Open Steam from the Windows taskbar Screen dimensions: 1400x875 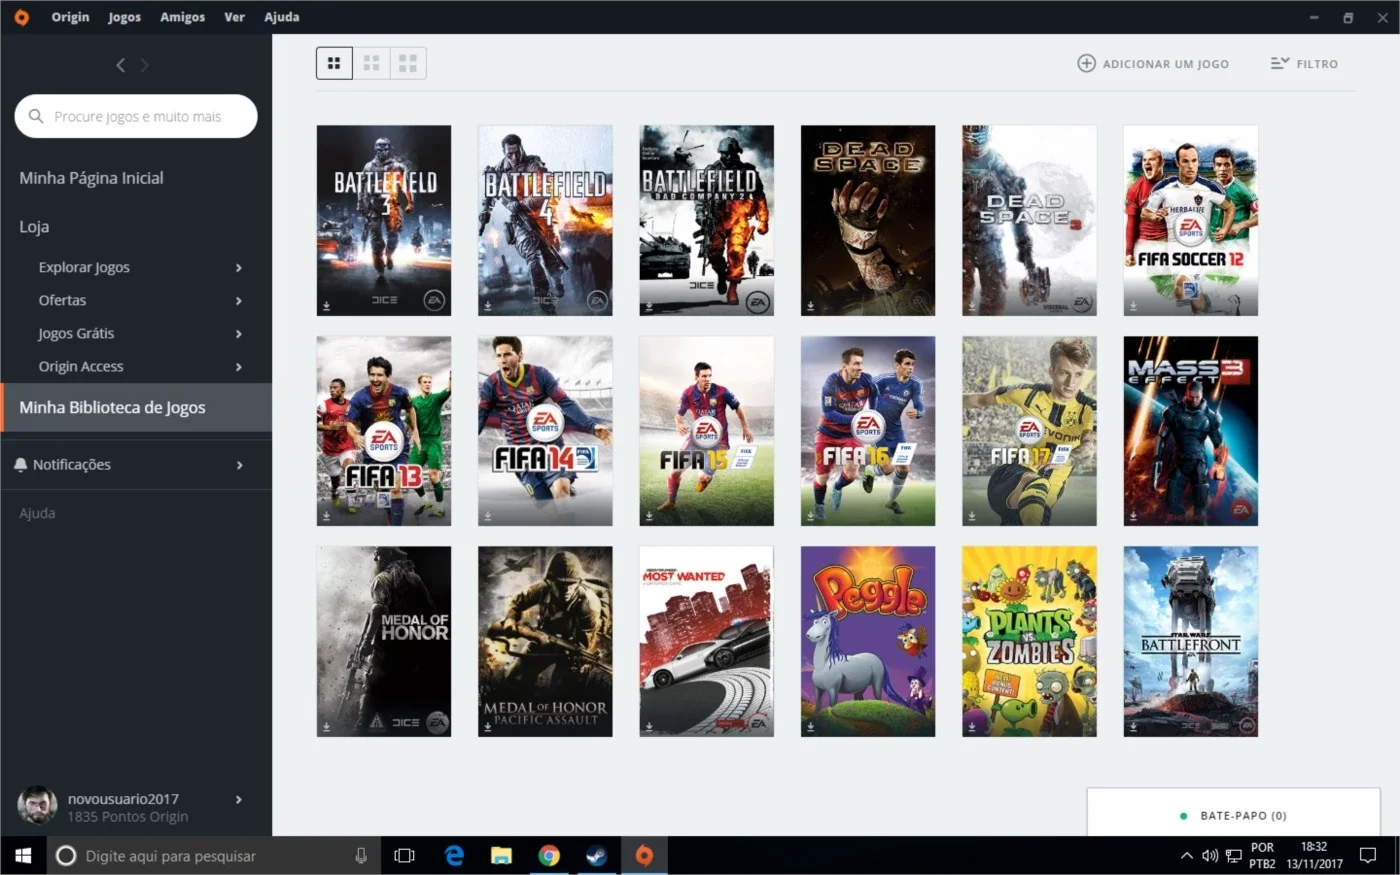[x=596, y=856]
